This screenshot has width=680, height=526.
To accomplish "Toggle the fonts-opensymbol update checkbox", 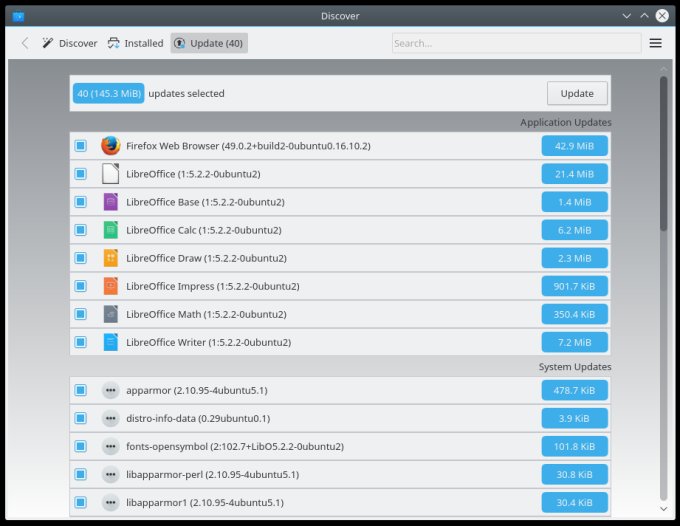I will click(81, 446).
